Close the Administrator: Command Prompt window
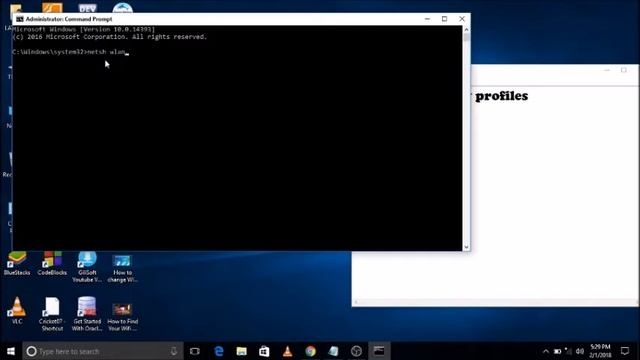640x360 pixels. (x=462, y=19)
